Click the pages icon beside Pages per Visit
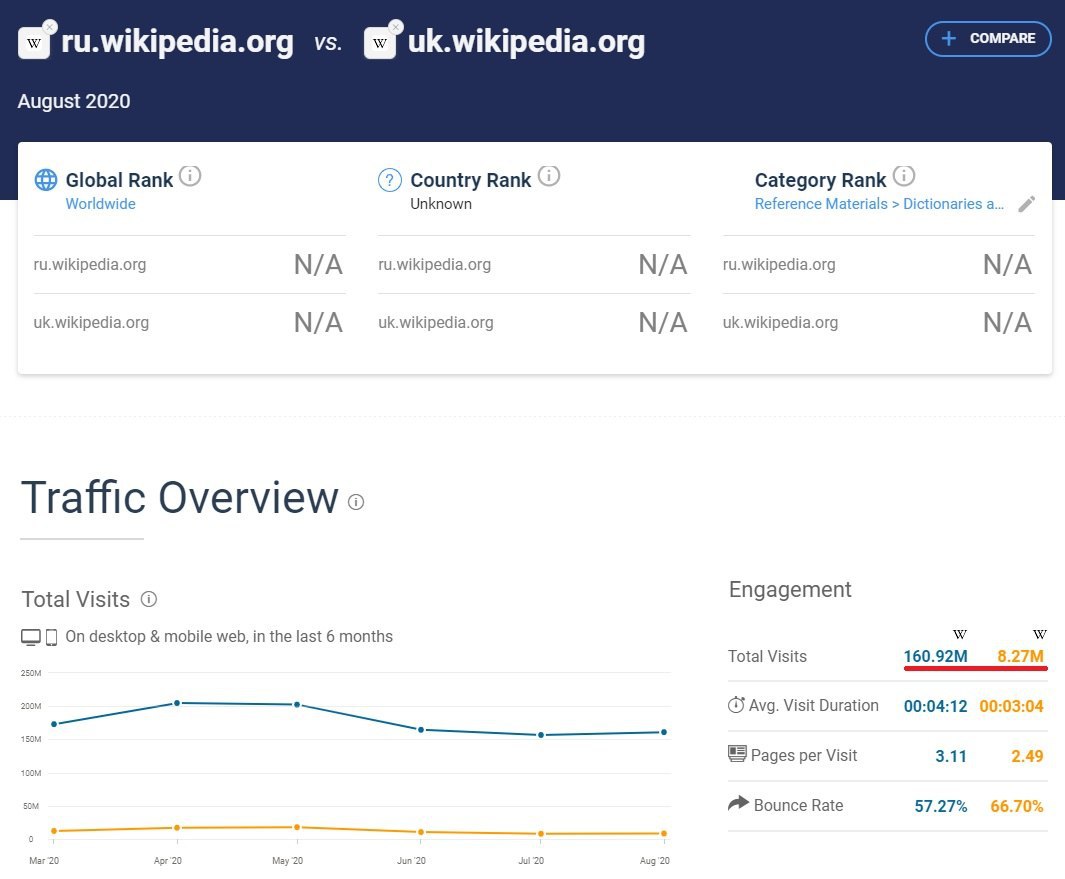 (x=737, y=754)
